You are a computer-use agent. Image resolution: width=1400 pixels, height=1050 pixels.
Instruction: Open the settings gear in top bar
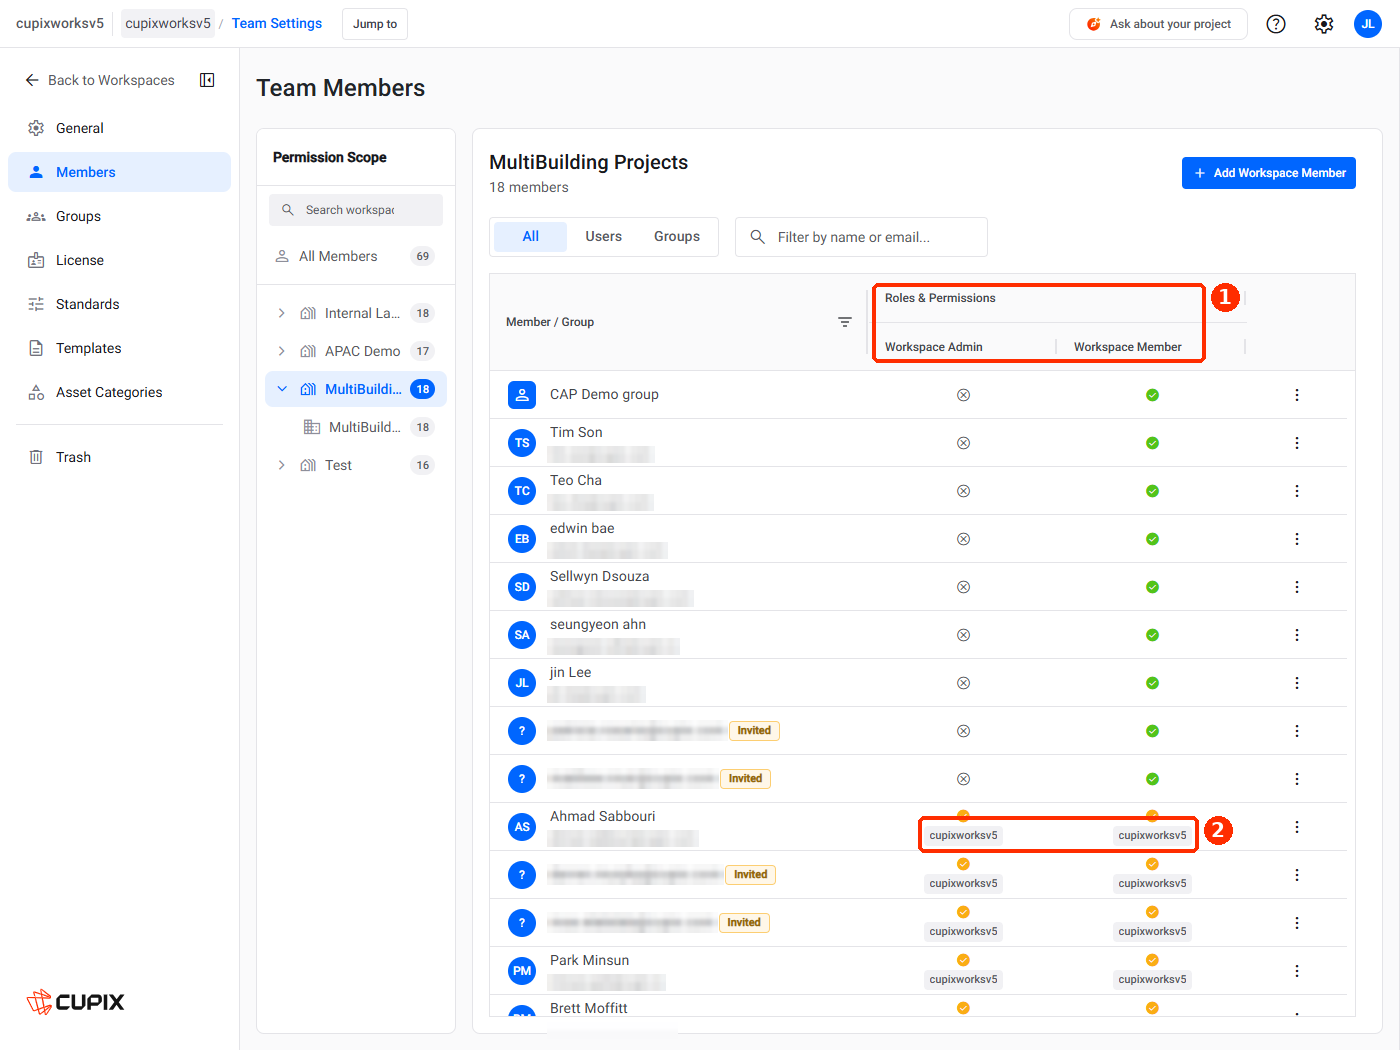pos(1324,24)
